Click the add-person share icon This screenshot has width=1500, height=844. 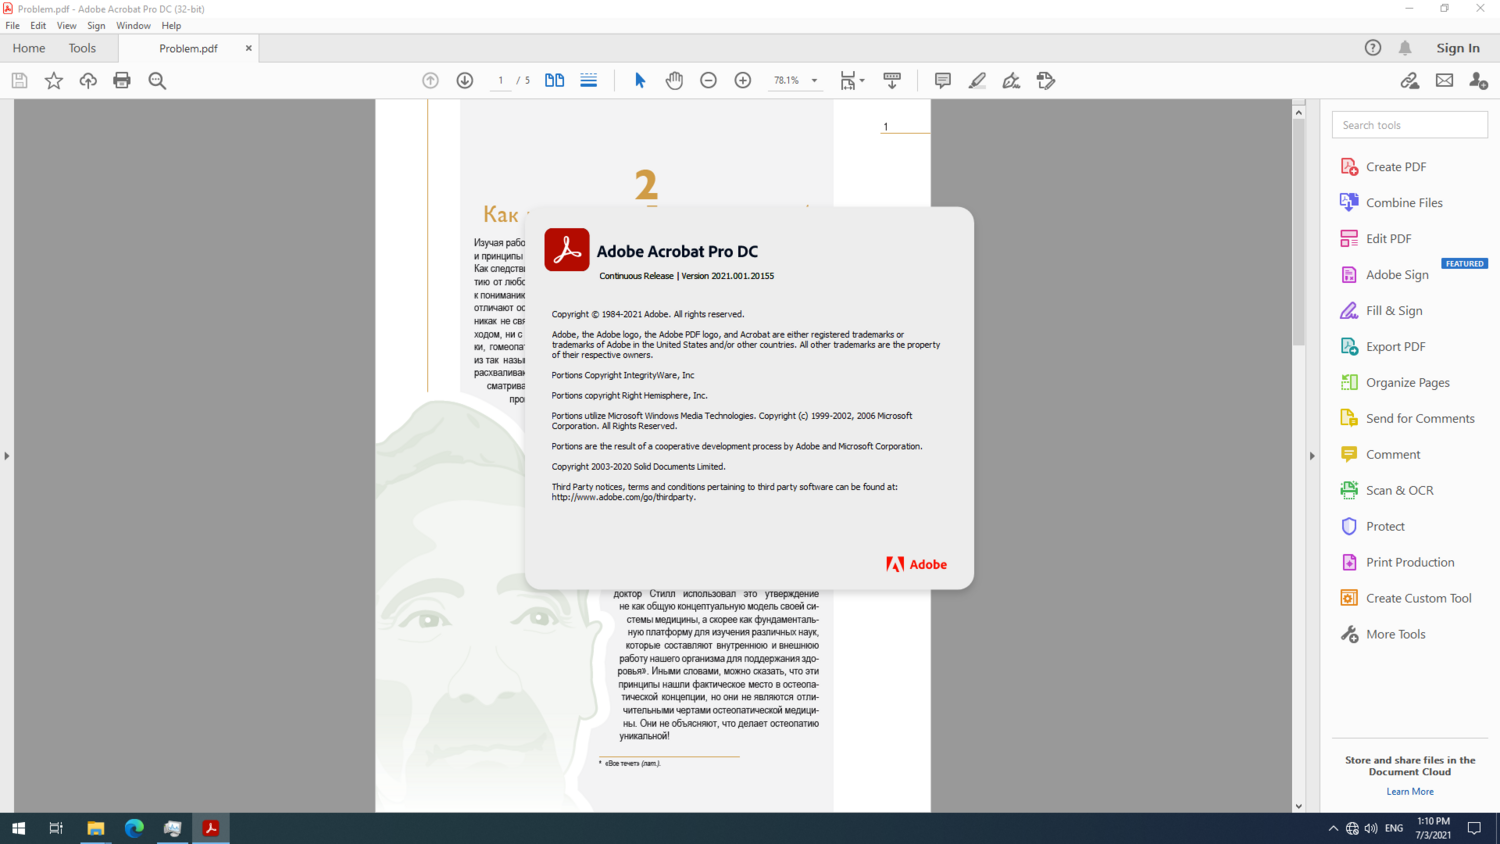1478,81
